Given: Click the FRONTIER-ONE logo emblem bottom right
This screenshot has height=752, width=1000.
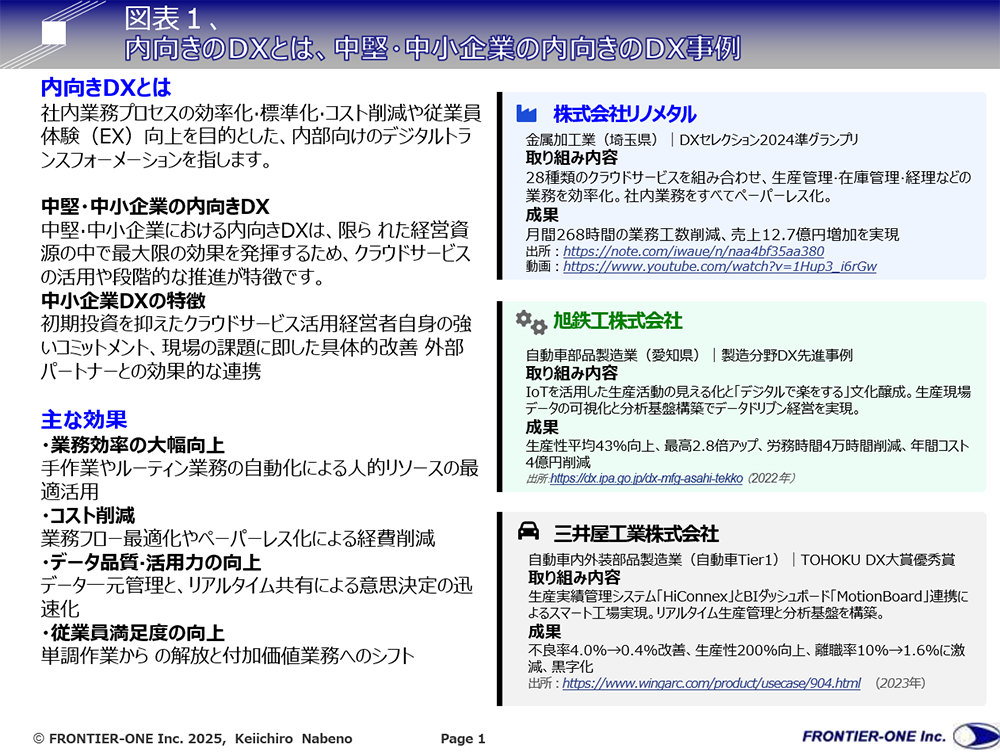Looking at the screenshot, I should click(x=974, y=733).
